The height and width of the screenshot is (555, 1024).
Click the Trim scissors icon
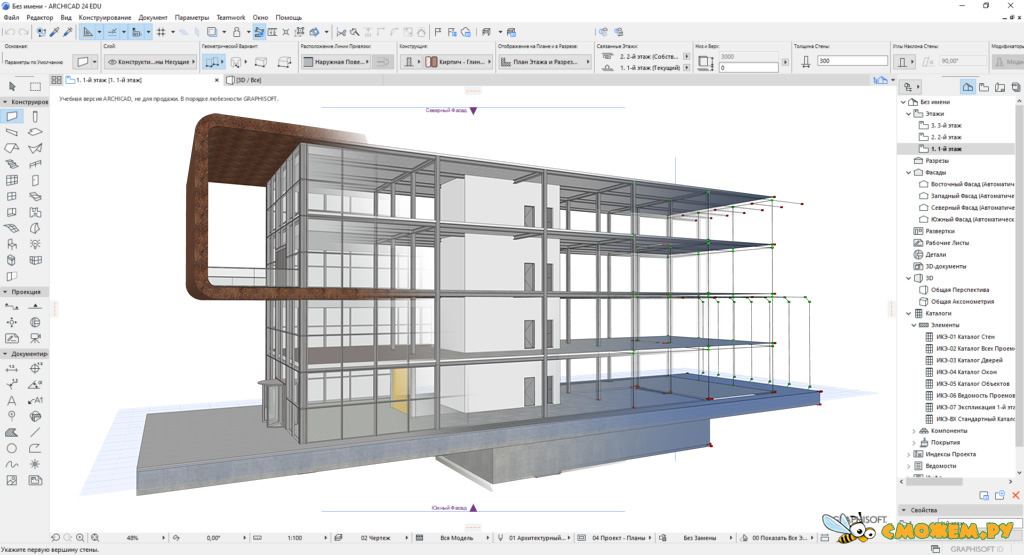[341, 32]
